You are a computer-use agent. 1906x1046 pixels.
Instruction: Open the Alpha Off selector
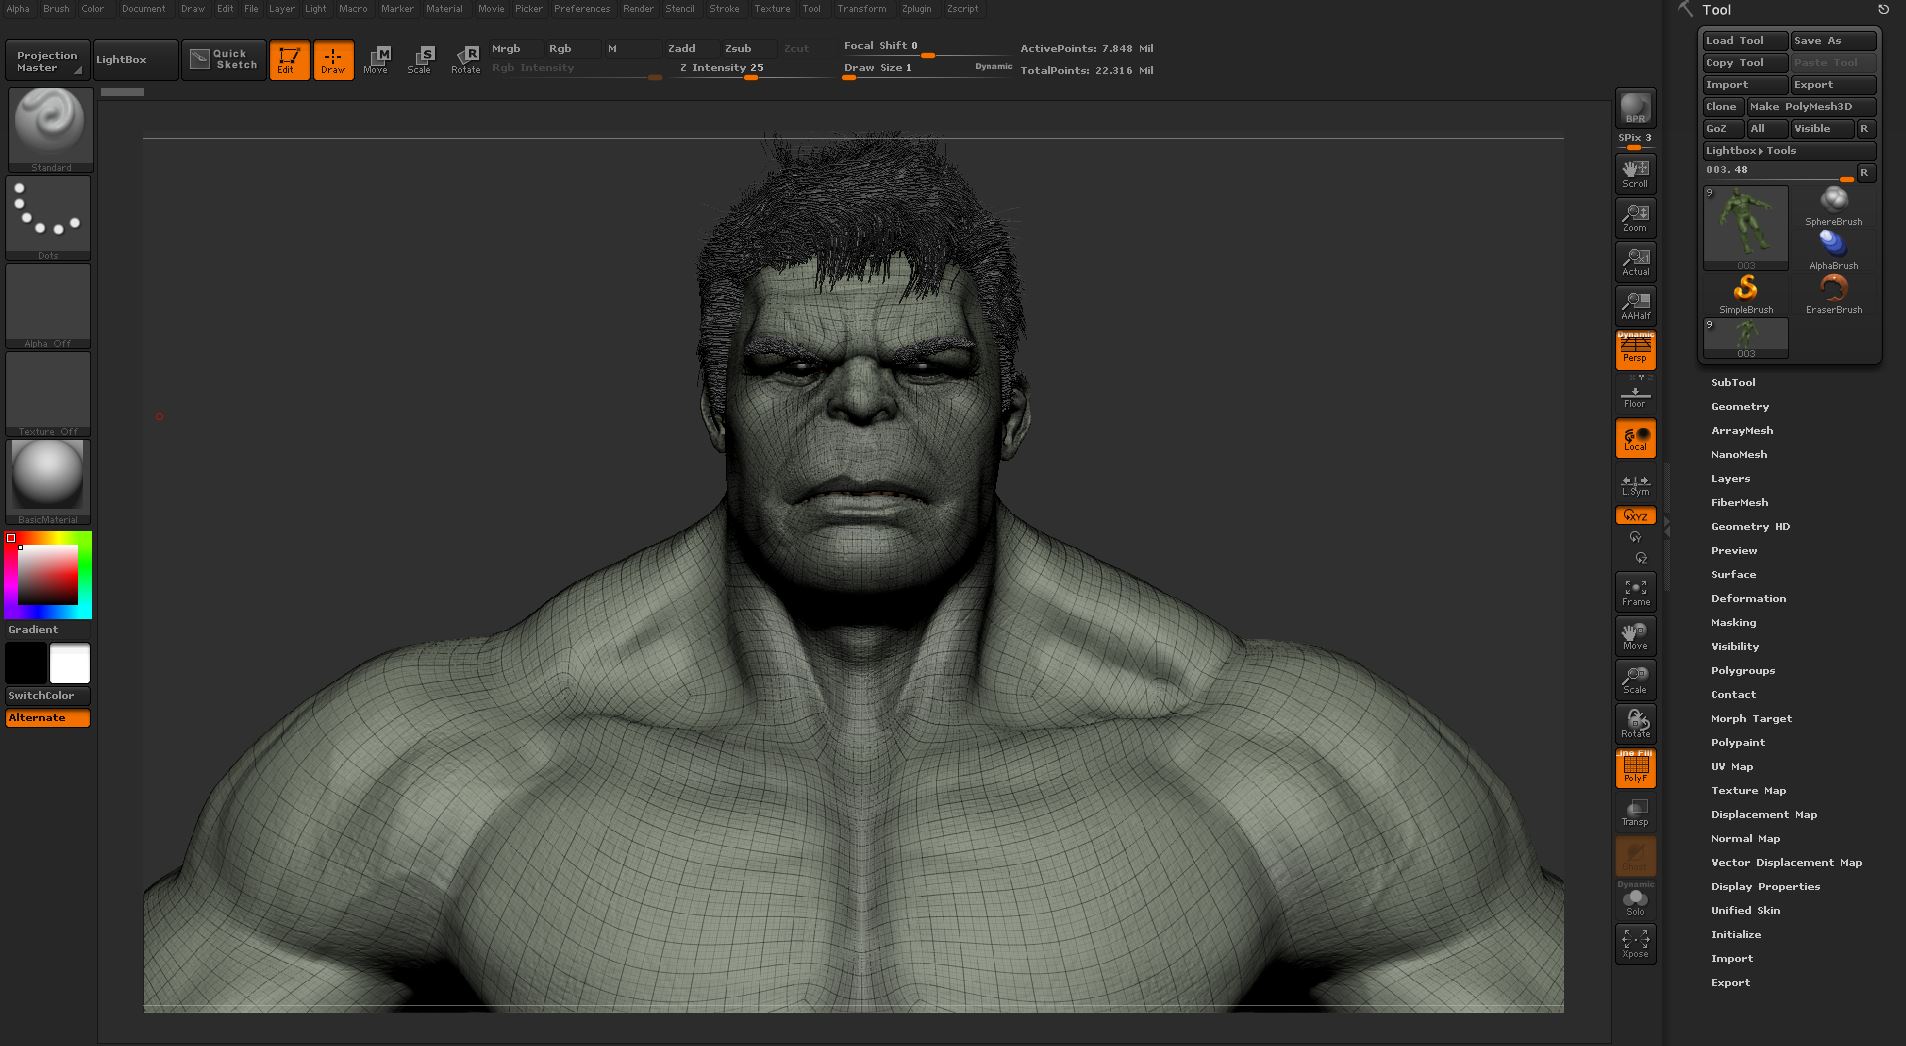[48, 306]
